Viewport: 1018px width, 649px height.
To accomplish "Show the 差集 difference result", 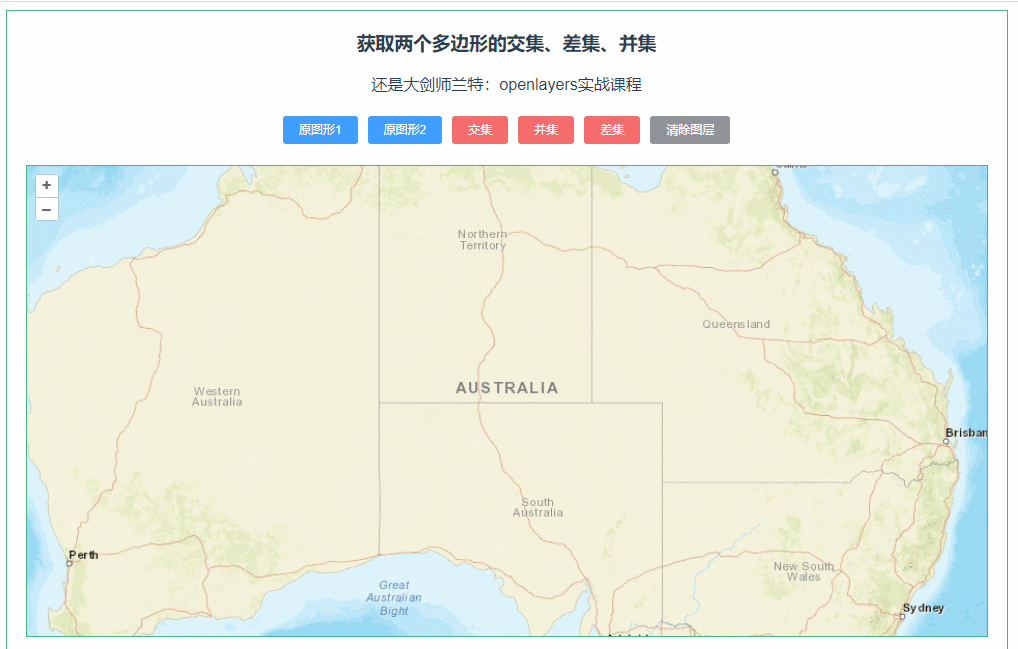I will pos(612,130).
